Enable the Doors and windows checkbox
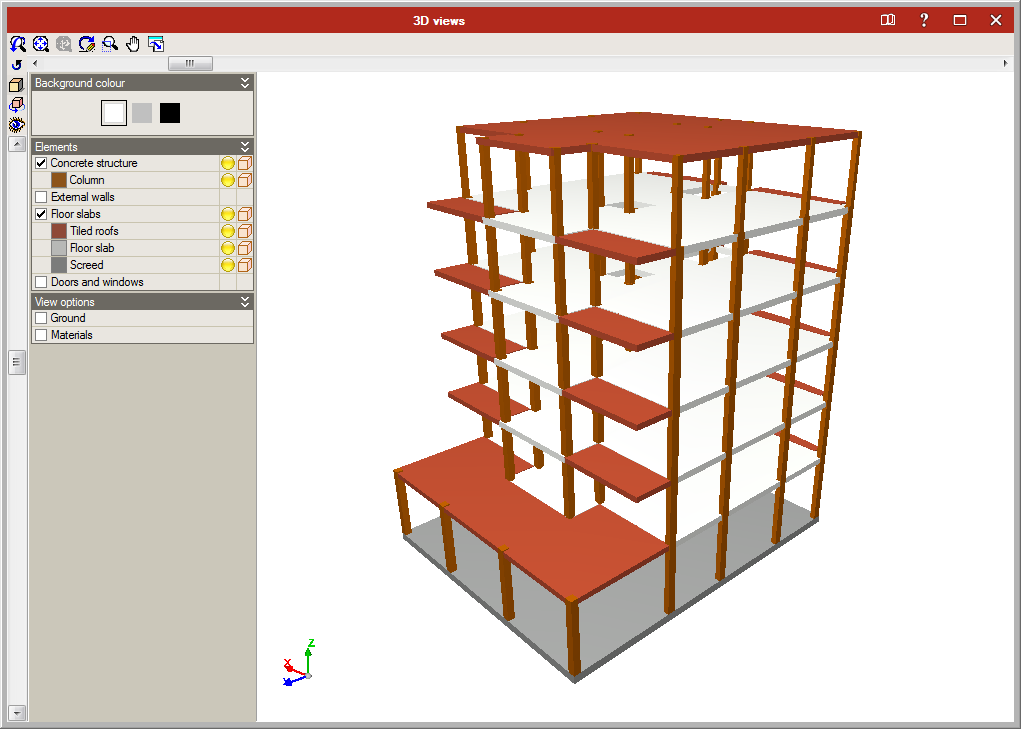 [x=41, y=282]
